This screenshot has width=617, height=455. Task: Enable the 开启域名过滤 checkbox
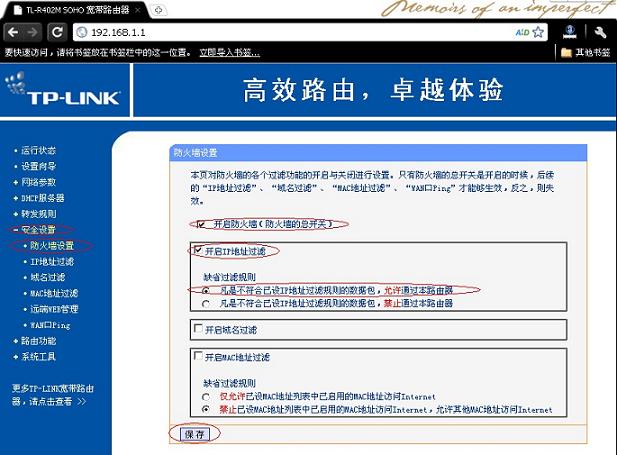[x=198, y=328]
